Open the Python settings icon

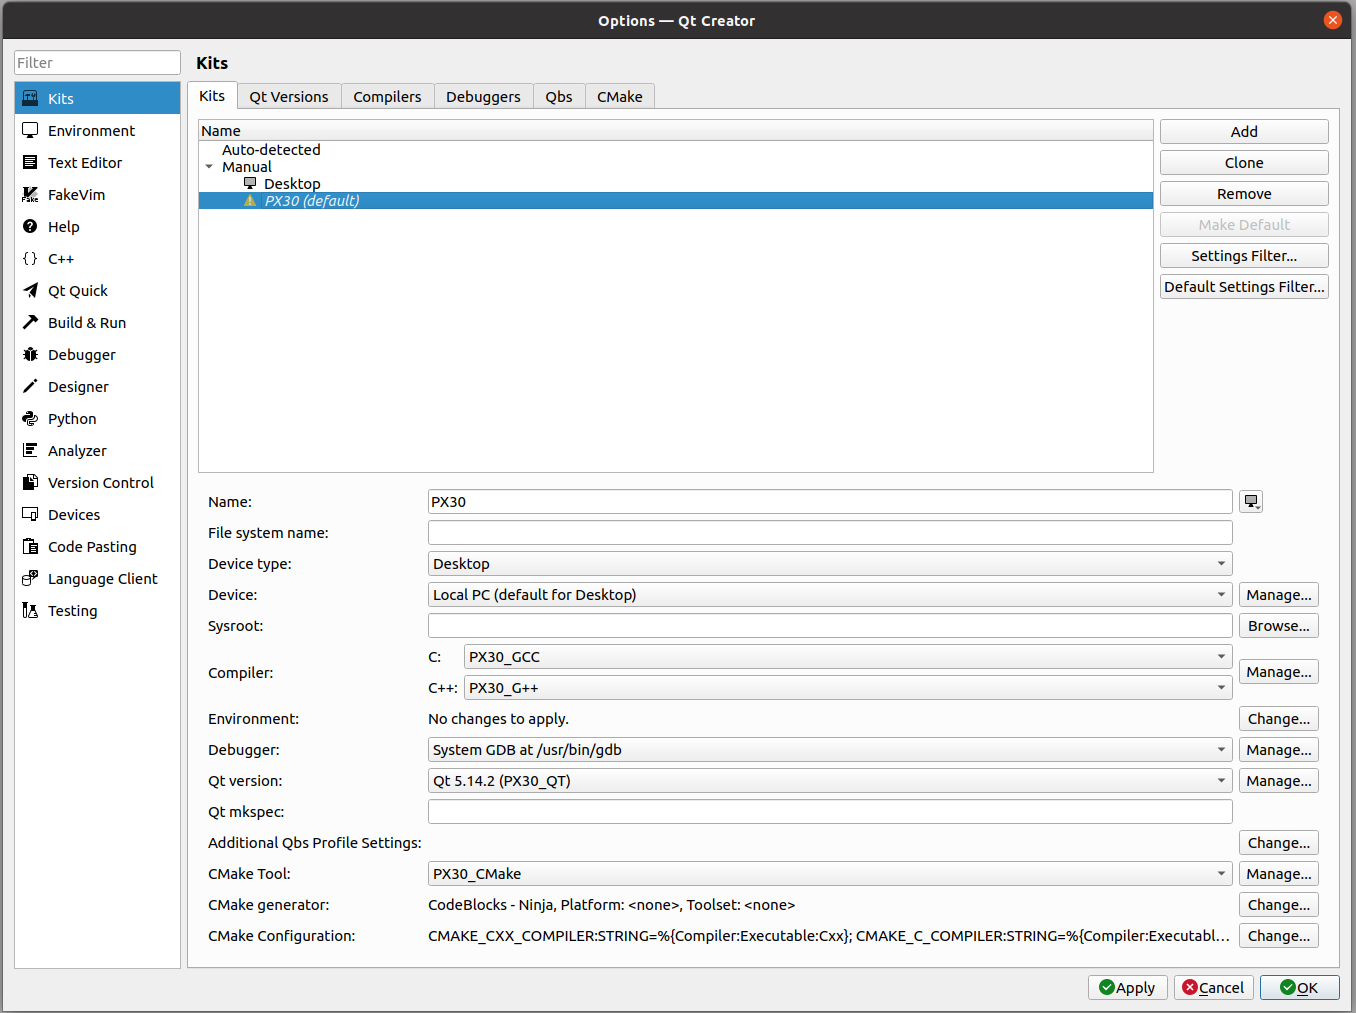tap(30, 419)
